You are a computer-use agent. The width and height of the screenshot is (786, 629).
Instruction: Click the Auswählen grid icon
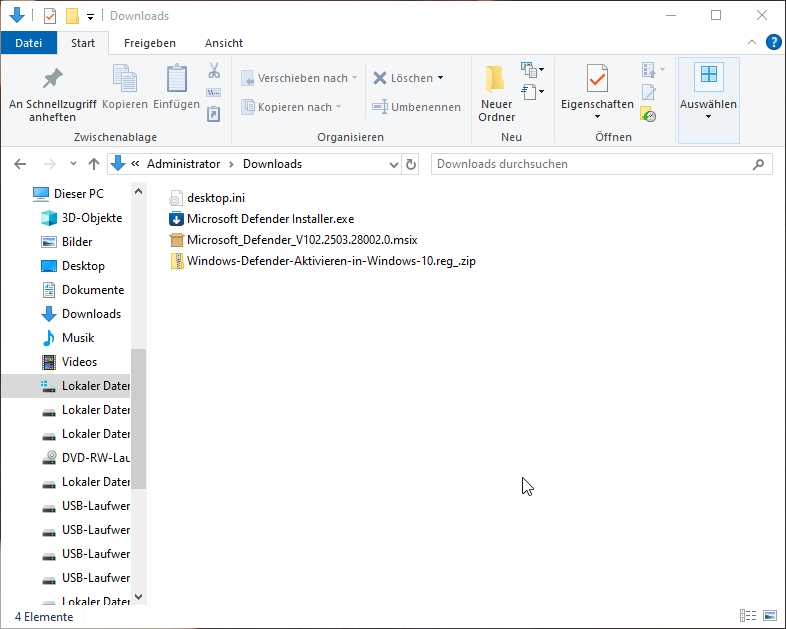(708, 75)
